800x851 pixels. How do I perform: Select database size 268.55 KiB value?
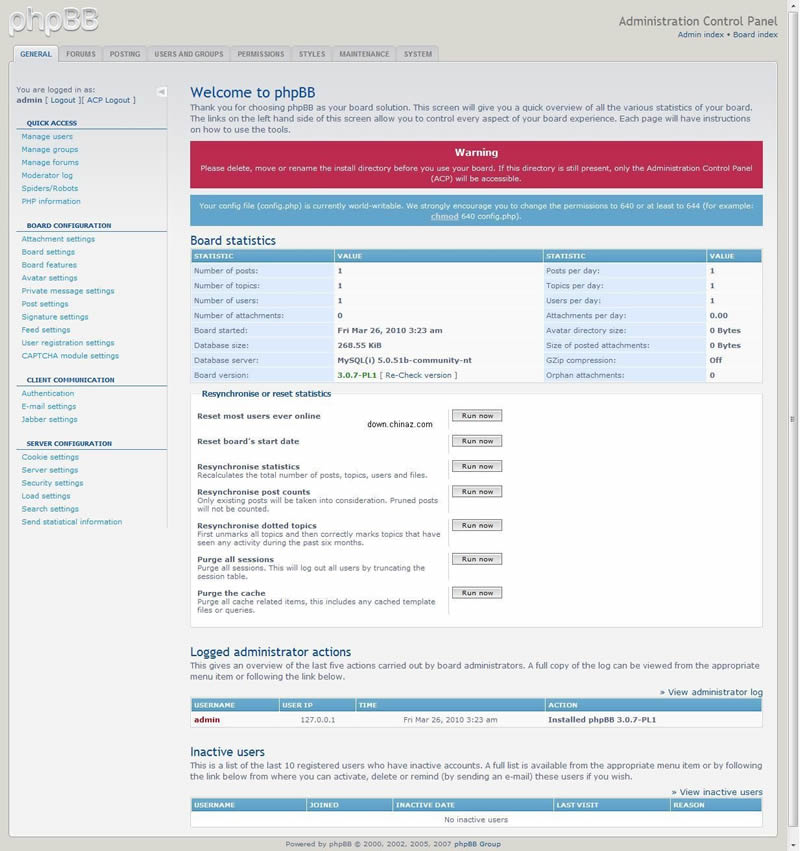point(359,346)
